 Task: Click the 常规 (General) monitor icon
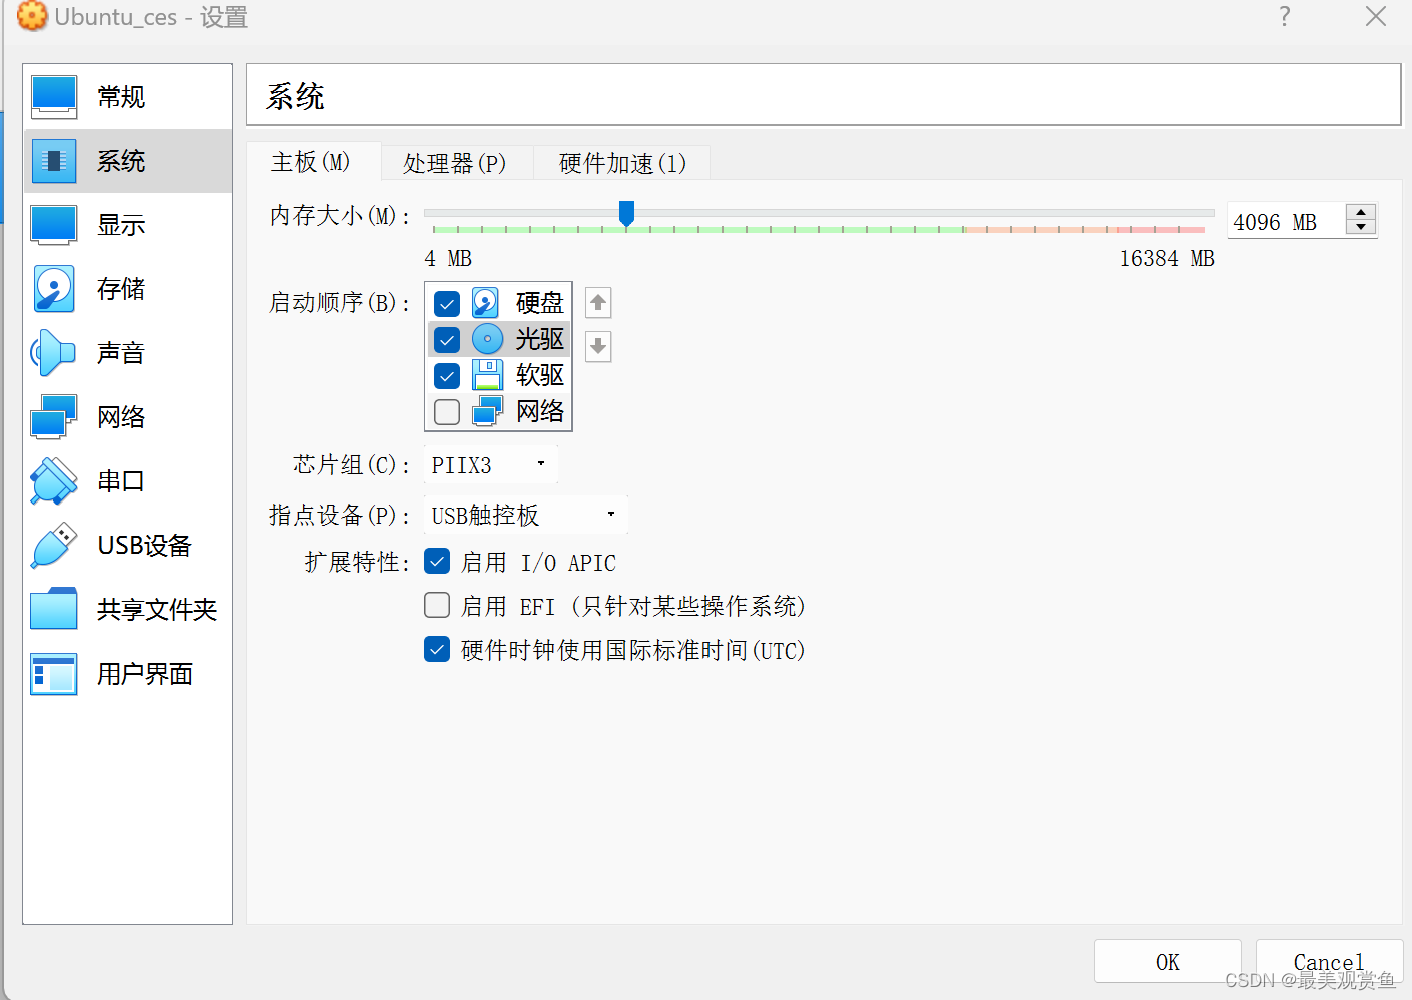click(54, 97)
